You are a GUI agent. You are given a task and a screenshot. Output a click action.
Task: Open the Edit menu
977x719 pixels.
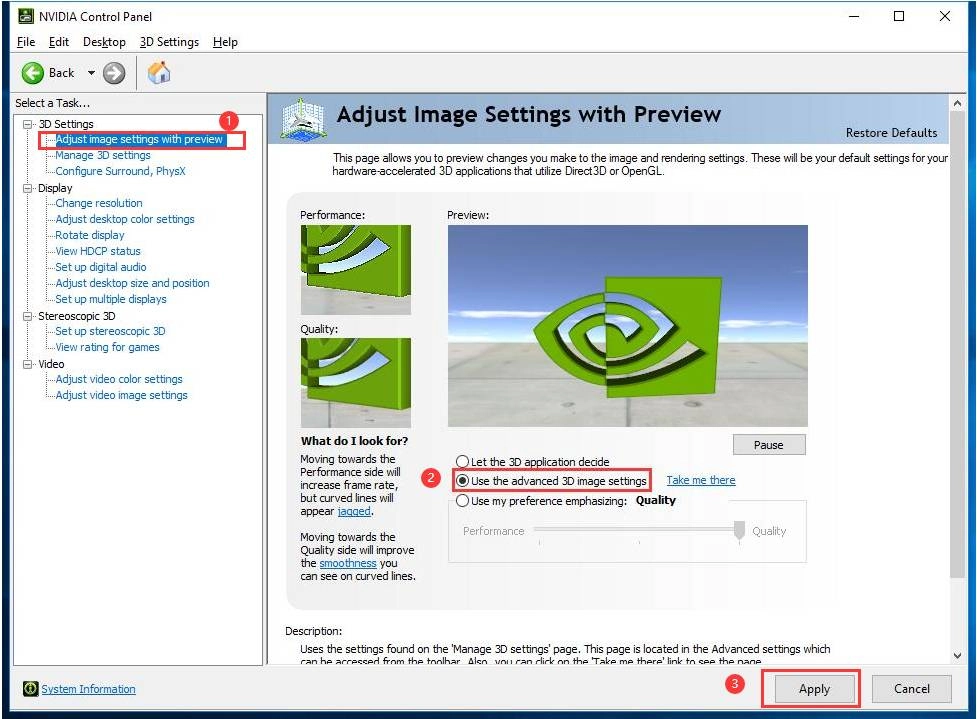[59, 42]
